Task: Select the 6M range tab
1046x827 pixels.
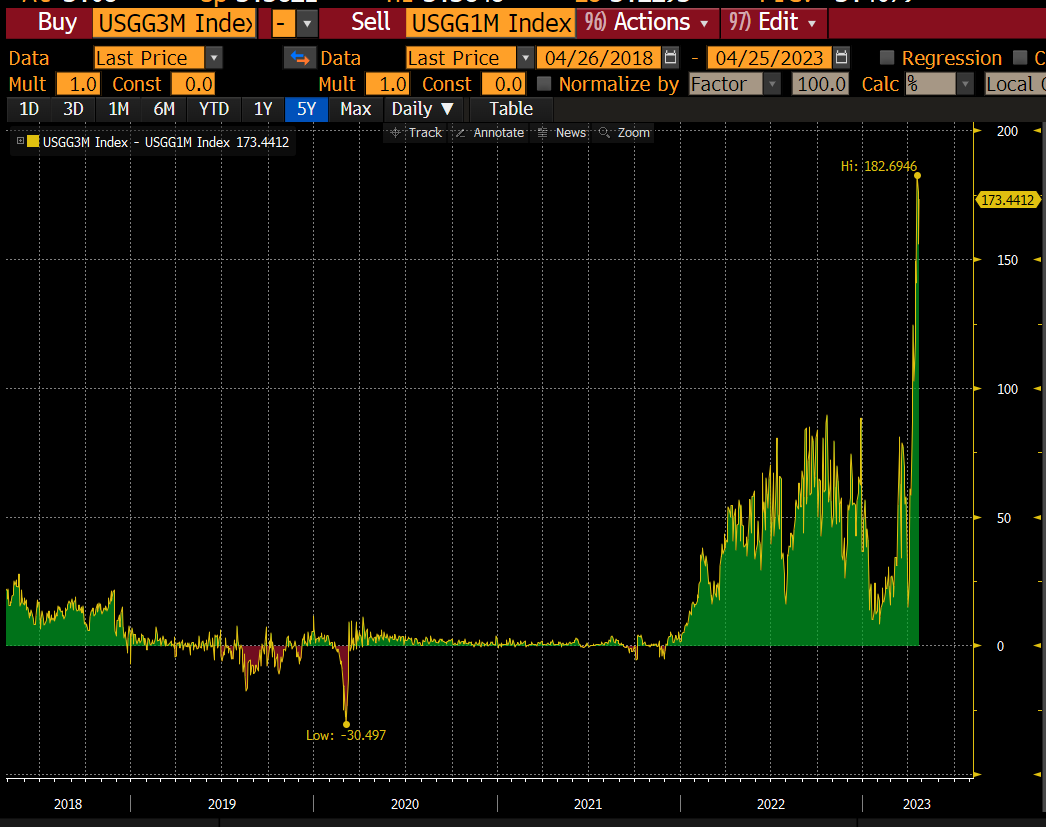Action: point(164,109)
